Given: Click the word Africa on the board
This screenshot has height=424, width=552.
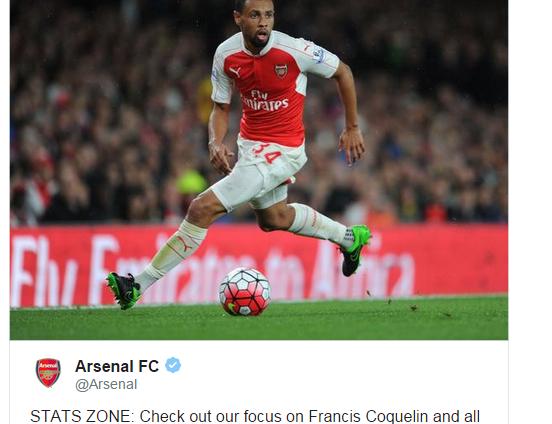Looking at the screenshot, I should coord(363,269).
